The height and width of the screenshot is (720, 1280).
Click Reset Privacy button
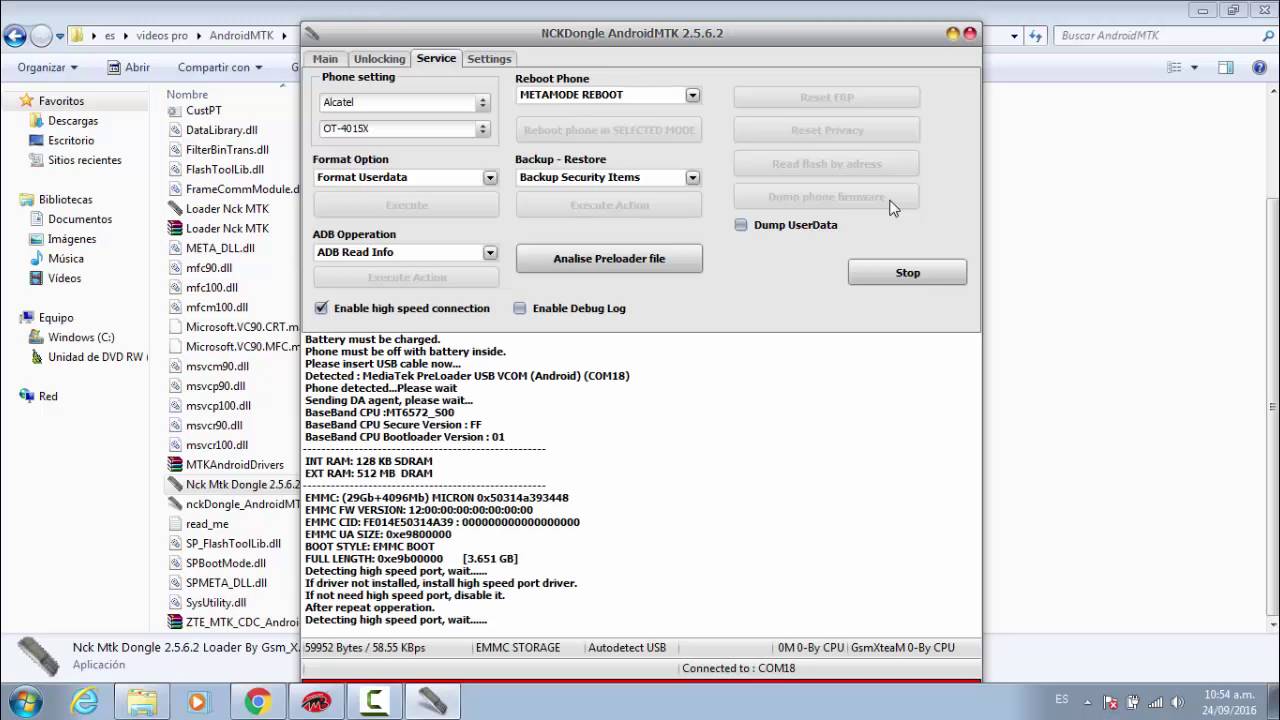click(827, 130)
